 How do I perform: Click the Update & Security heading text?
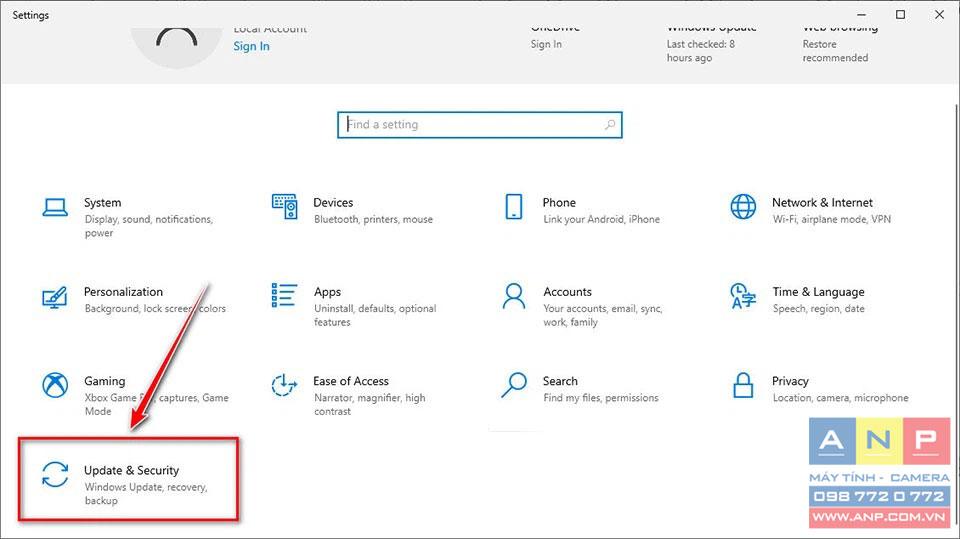pyautogui.click(x=132, y=470)
